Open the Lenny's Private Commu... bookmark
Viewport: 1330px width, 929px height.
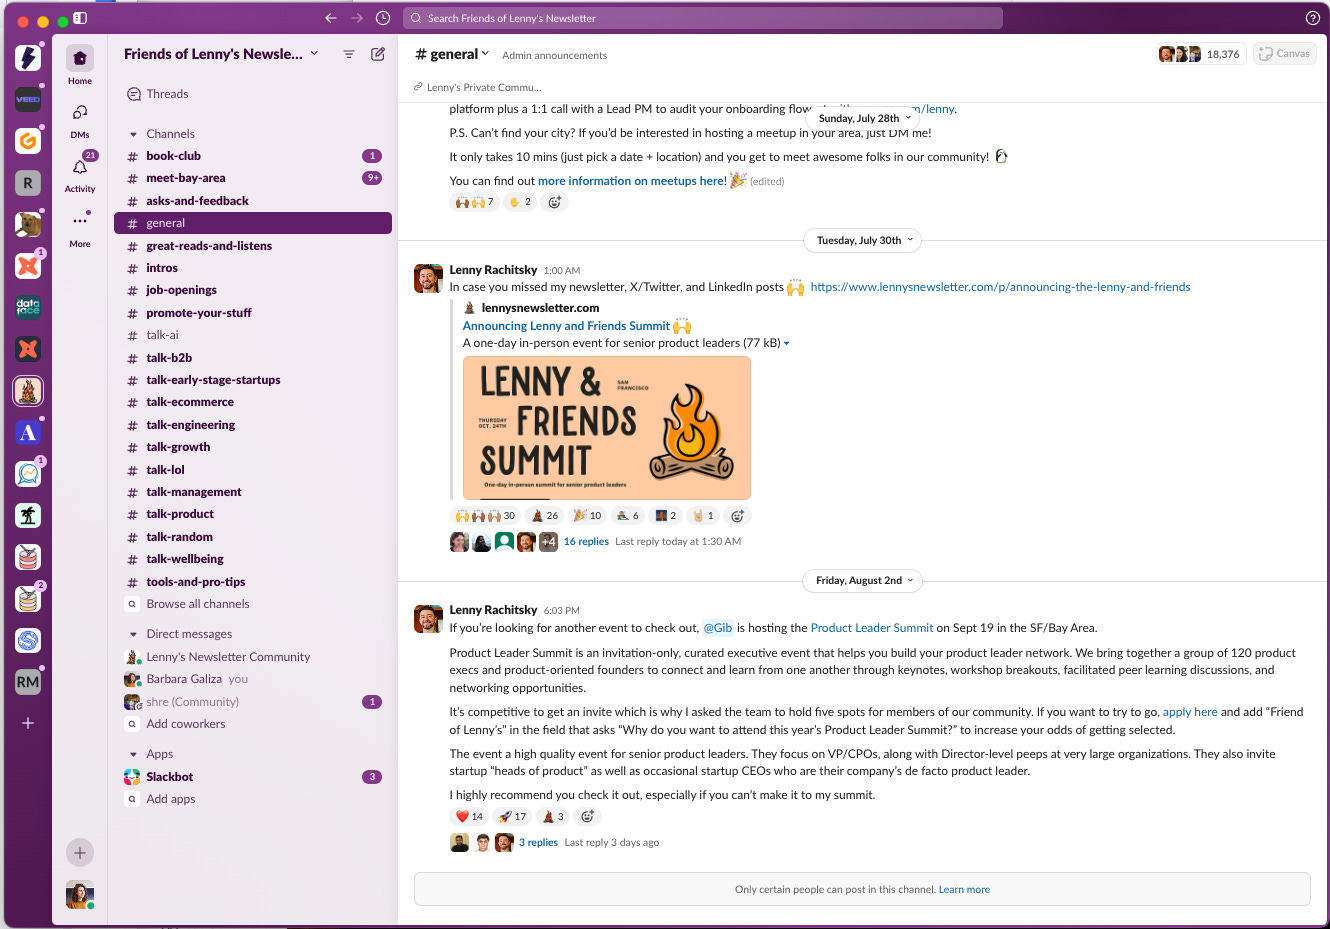point(478,87)
